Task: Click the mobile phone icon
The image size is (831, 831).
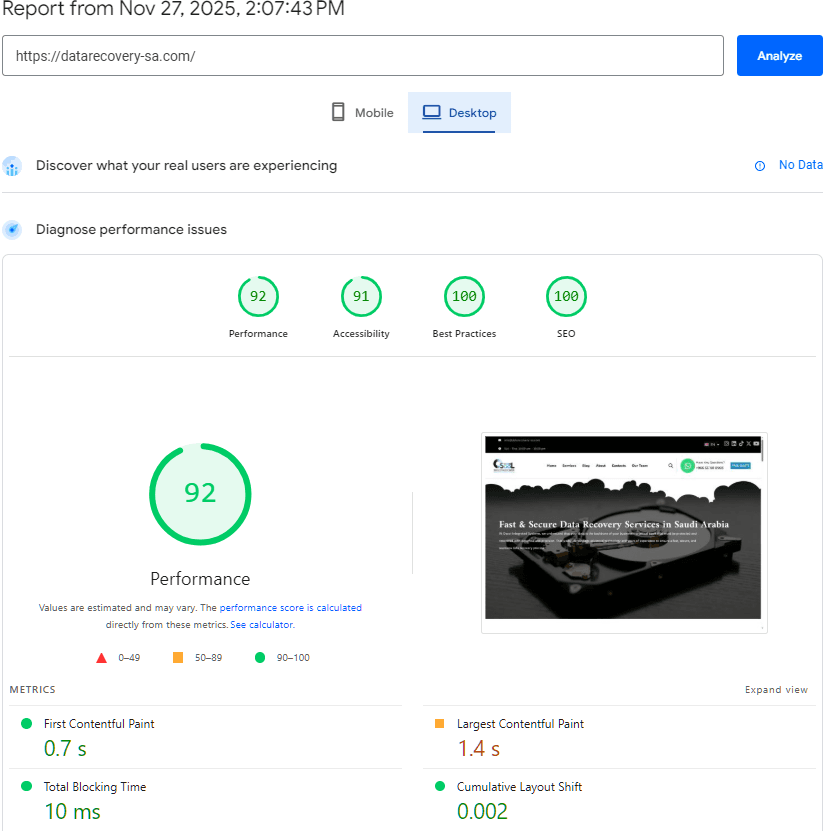Action: click(x=338, y=112)
